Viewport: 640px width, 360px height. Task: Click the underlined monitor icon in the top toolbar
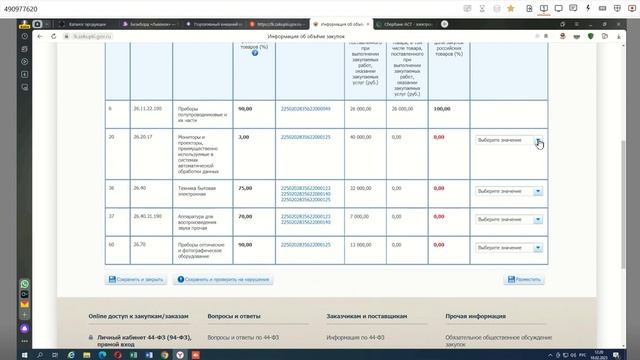click(x=544, y=9)
